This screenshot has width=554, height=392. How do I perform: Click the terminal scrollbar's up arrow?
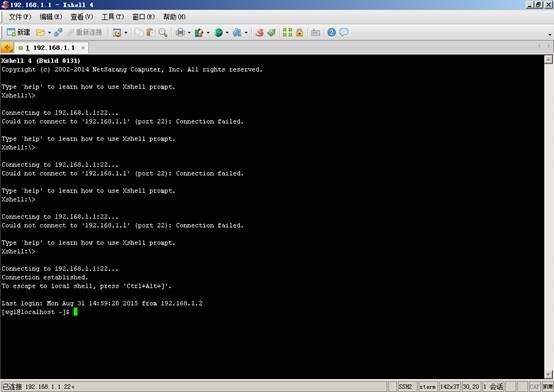coord(548,59)
